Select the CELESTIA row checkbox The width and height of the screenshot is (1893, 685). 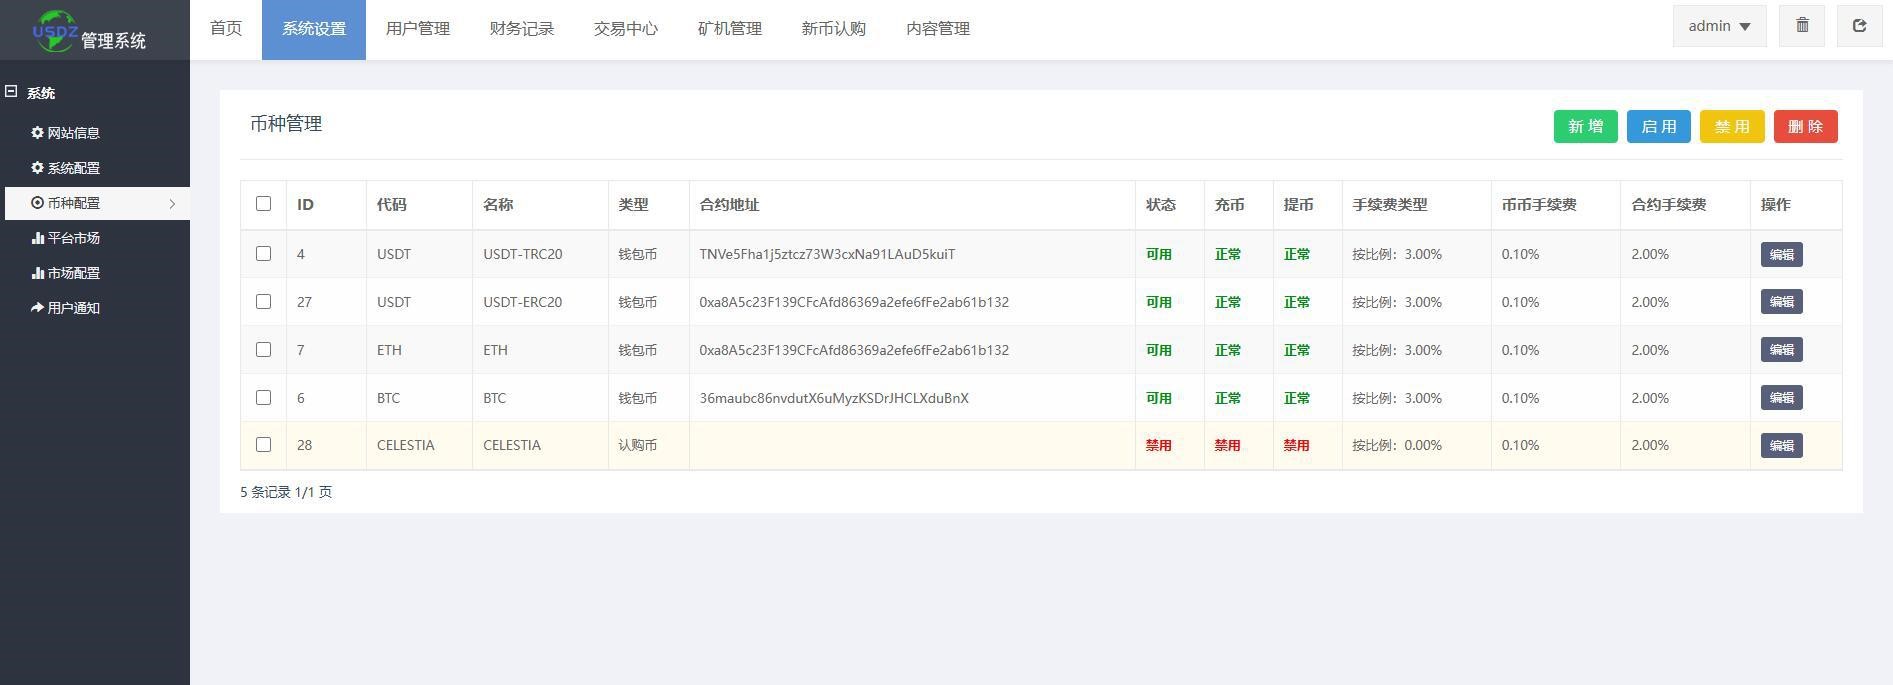point(263,445)
